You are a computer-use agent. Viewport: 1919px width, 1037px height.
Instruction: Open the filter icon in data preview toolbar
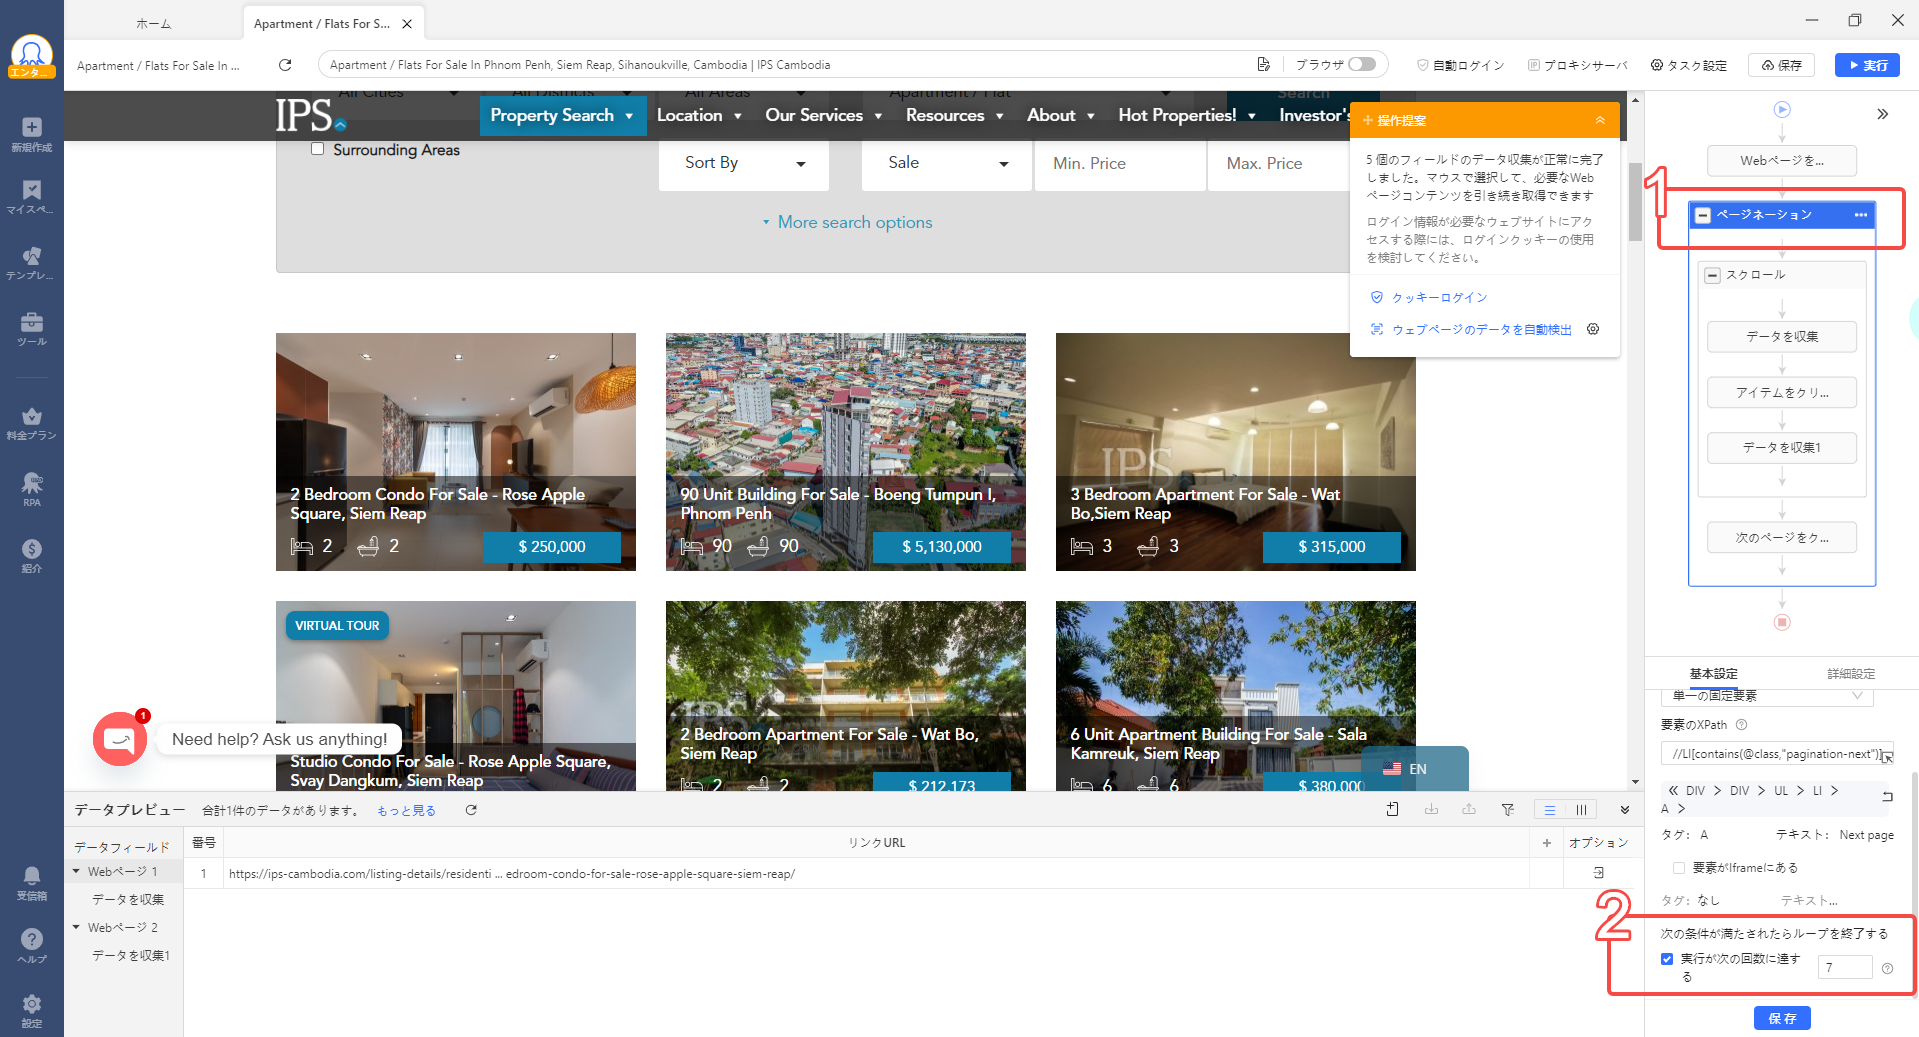[1507, 810]
